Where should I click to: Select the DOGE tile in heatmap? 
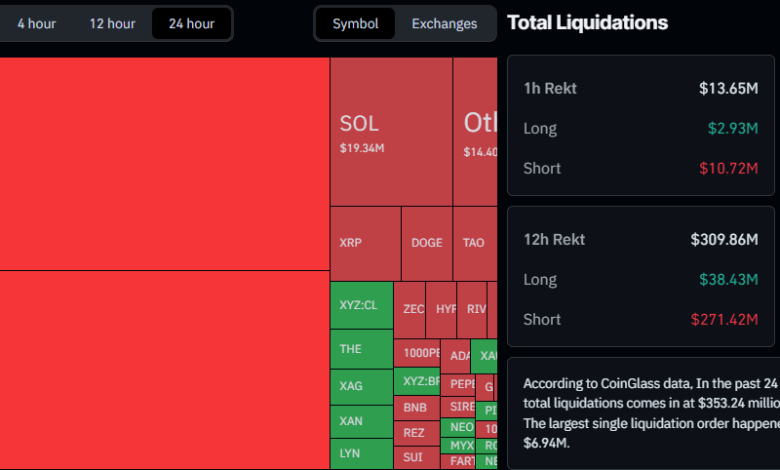[x=427, y=243]
